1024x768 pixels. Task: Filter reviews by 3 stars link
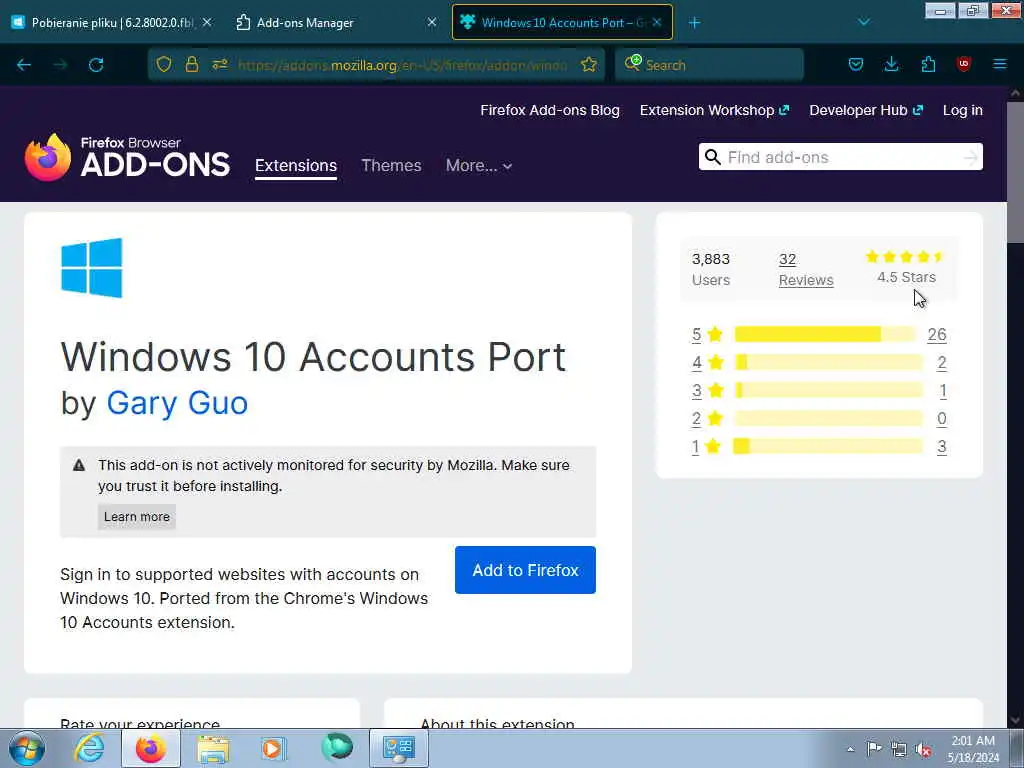(708, 391)
